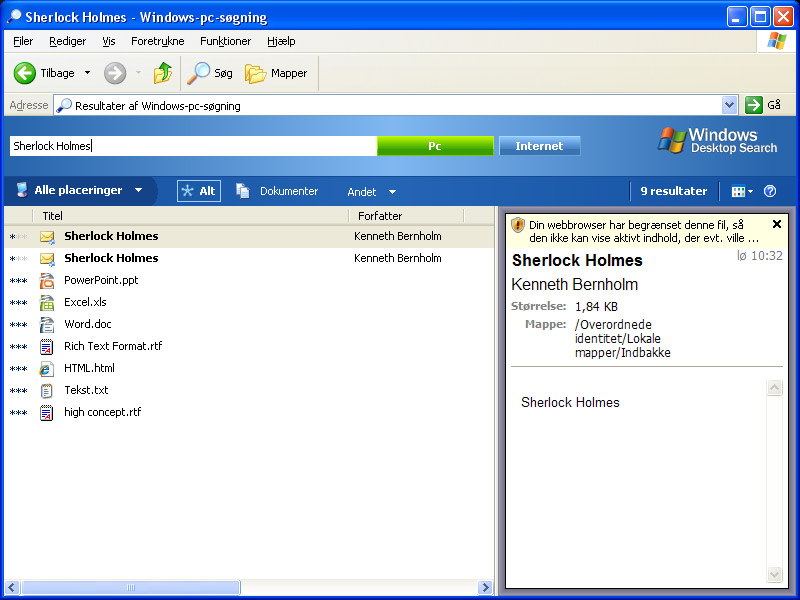The height and width of the screenshot is (600, 800).
Task: Click the results list horizontal scrollbar thumb
Action: [x=131, y=587]
